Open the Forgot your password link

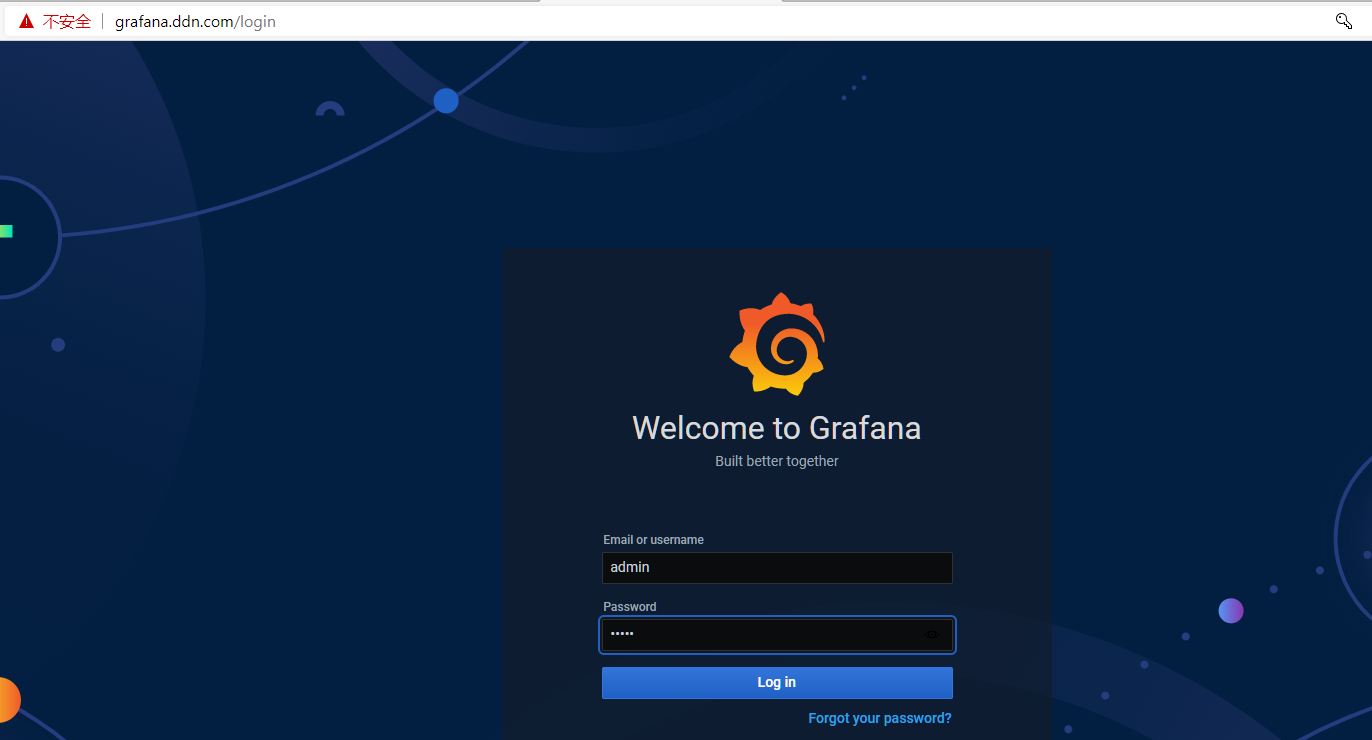(880, 718)
